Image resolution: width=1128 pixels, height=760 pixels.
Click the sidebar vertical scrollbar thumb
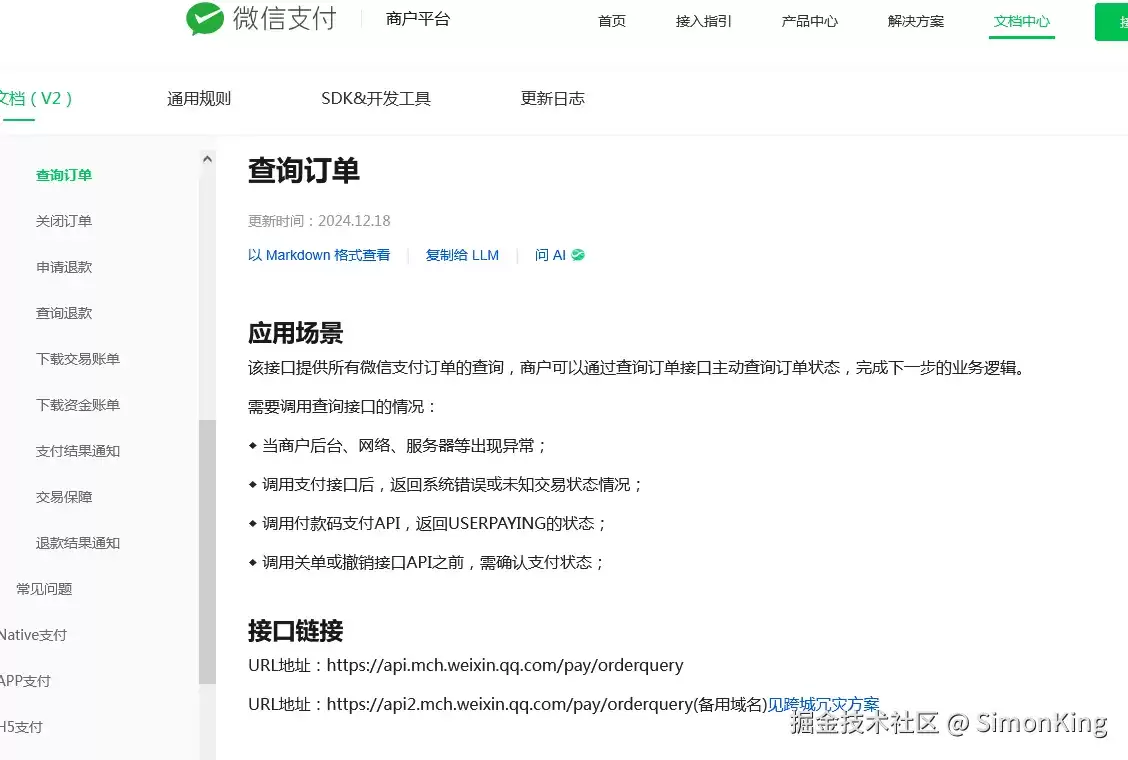click(207, 551)
